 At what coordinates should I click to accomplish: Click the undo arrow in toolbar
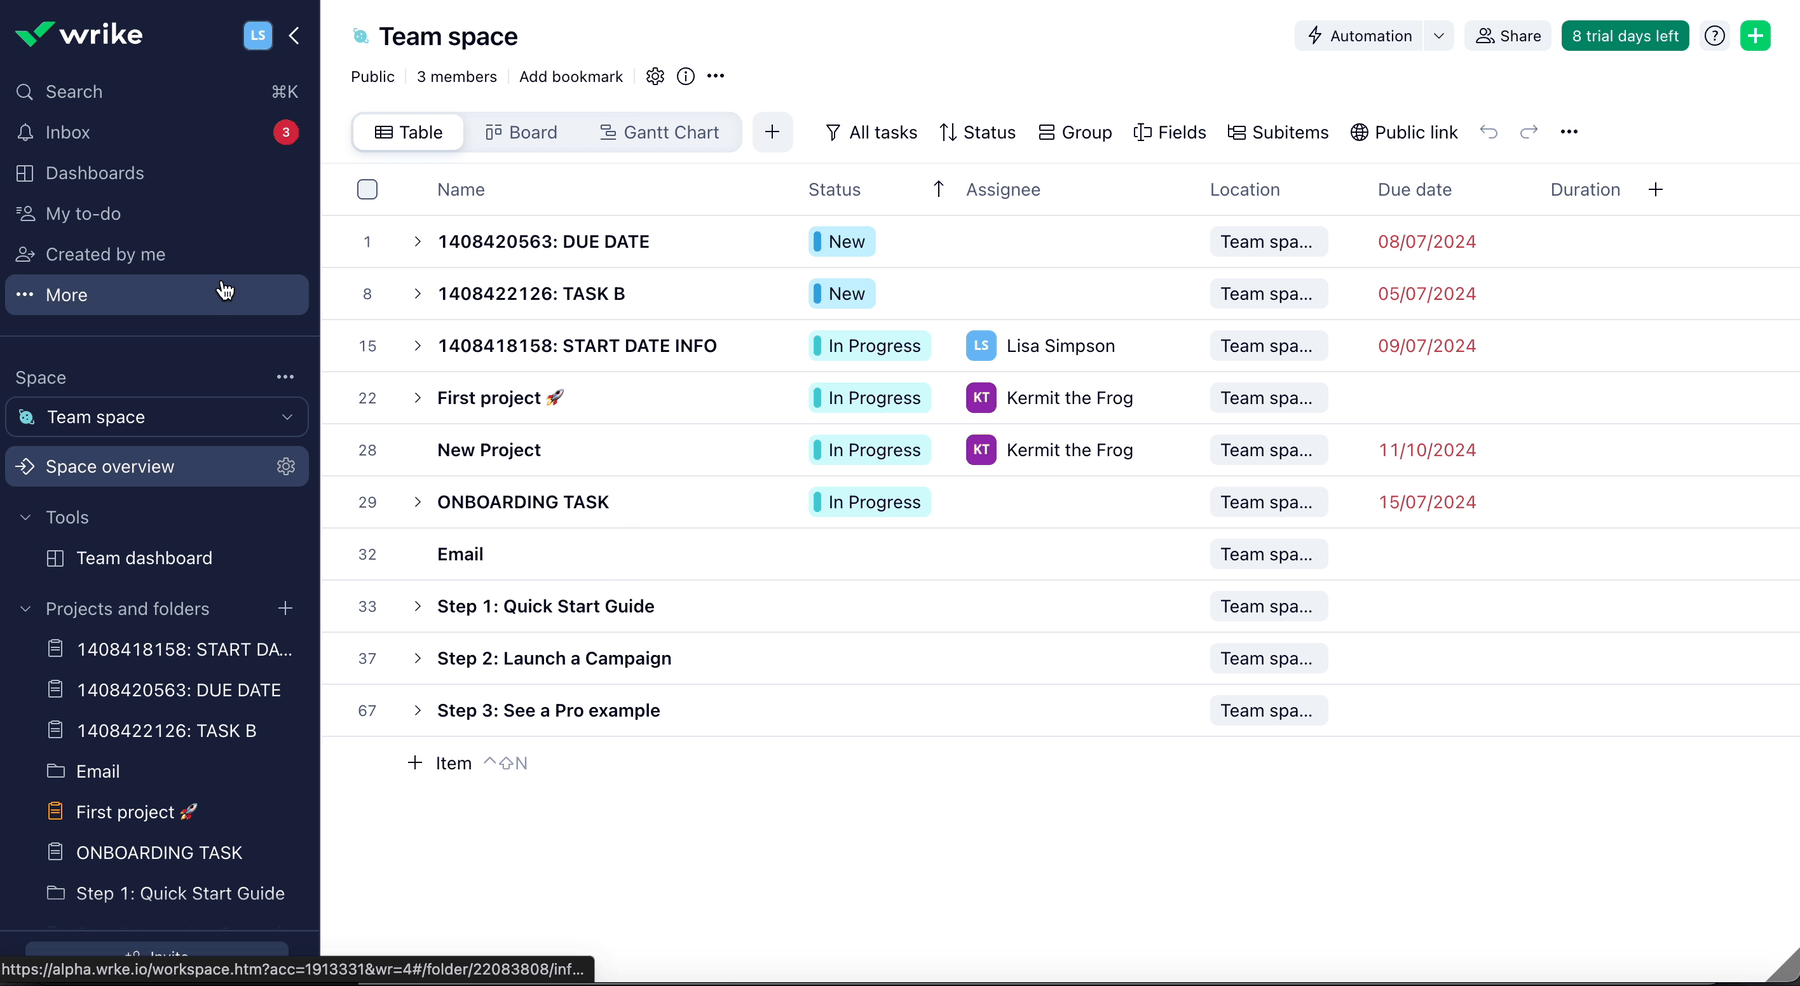tap(1489, 132)
